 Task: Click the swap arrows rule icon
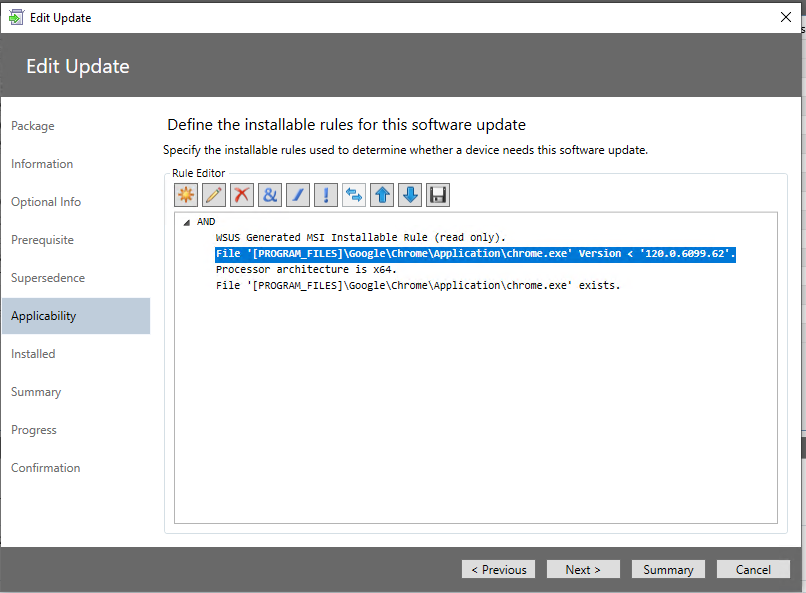[x=354, y=195]
